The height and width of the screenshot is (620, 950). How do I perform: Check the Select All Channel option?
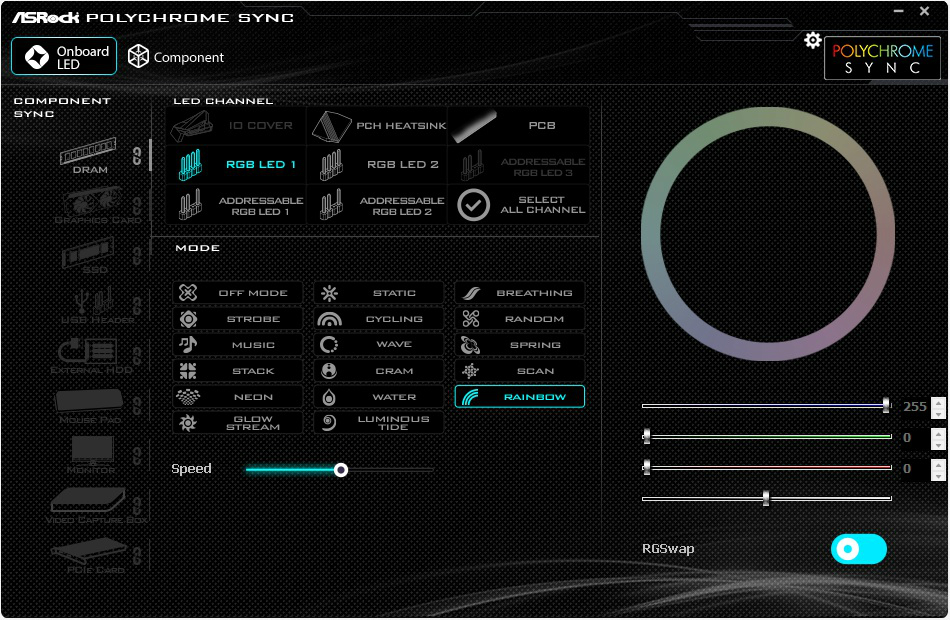pos(519,205)
